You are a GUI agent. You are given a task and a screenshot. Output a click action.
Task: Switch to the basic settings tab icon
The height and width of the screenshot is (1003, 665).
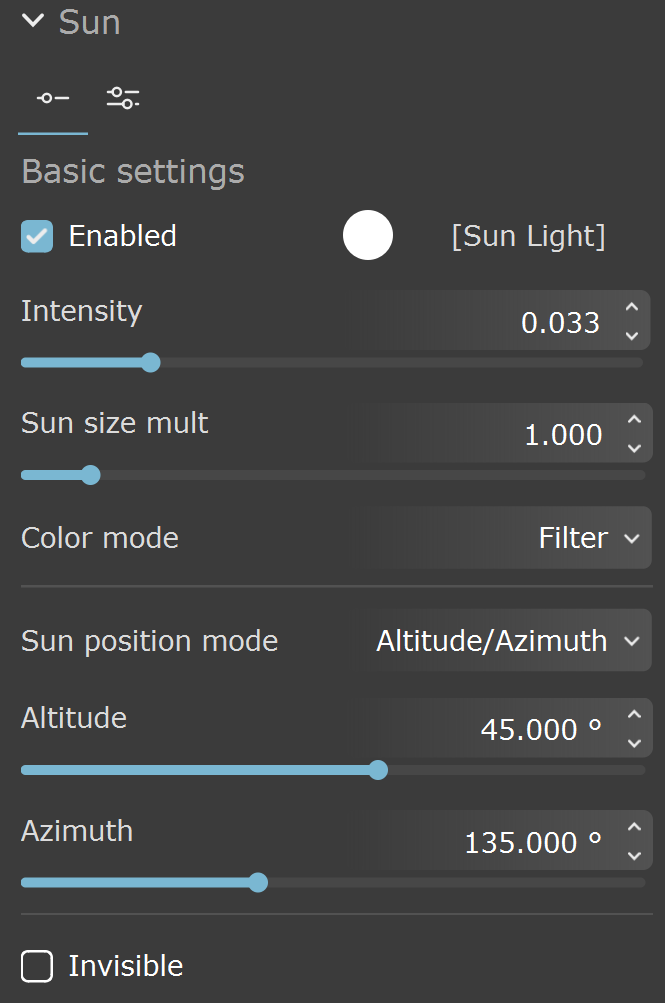(x=53, y=99)
